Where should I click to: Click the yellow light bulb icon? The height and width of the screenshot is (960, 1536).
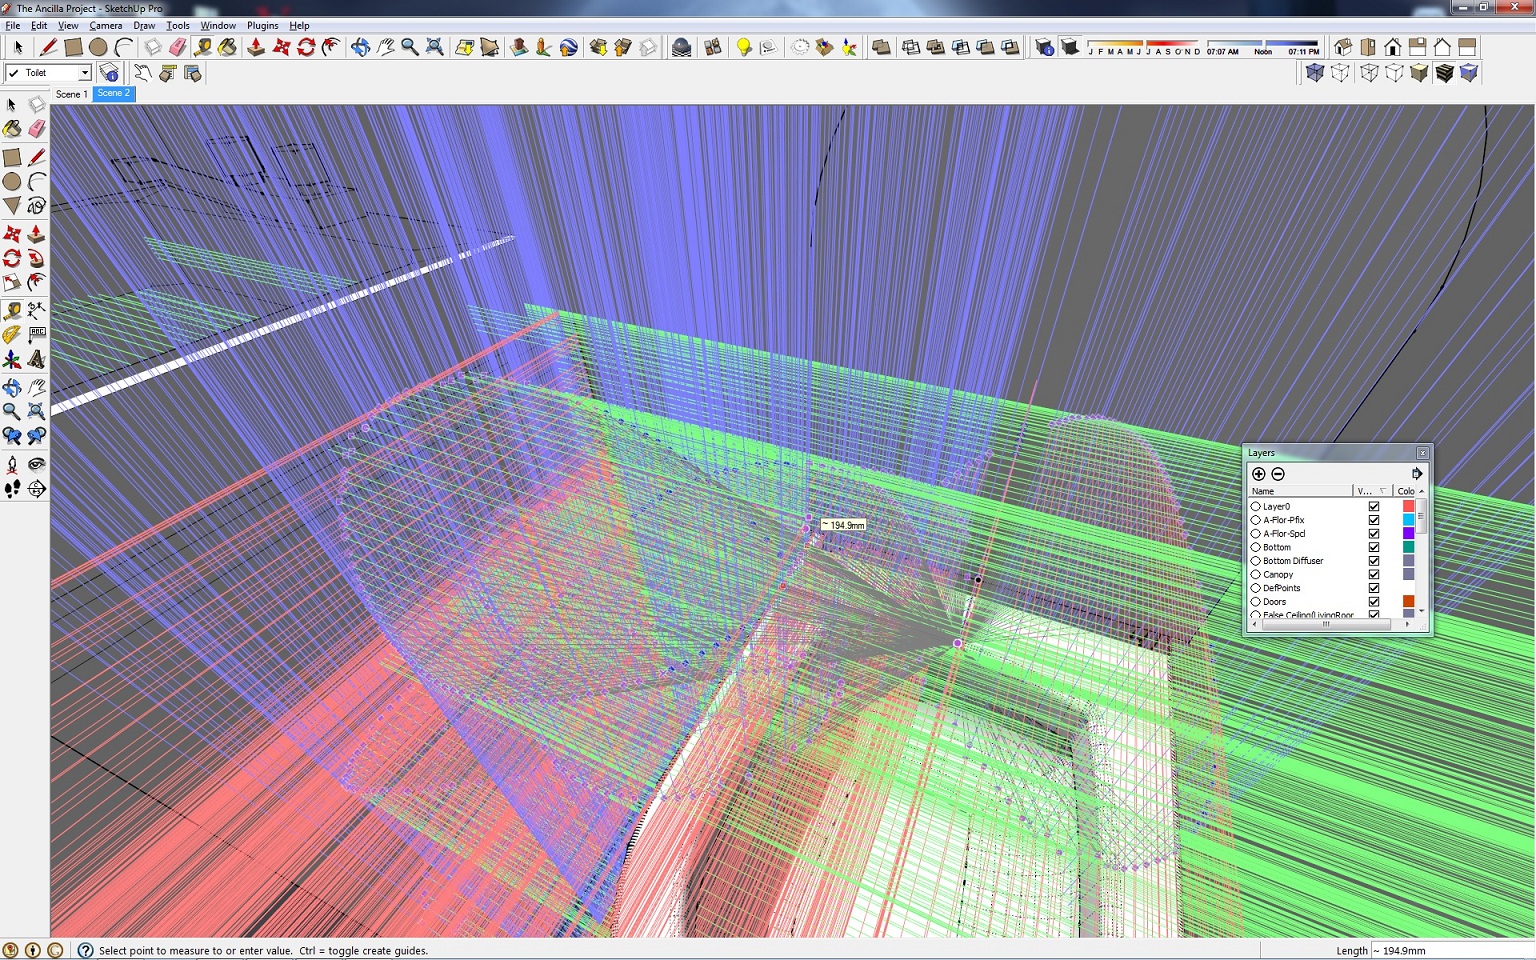point(744,47)
